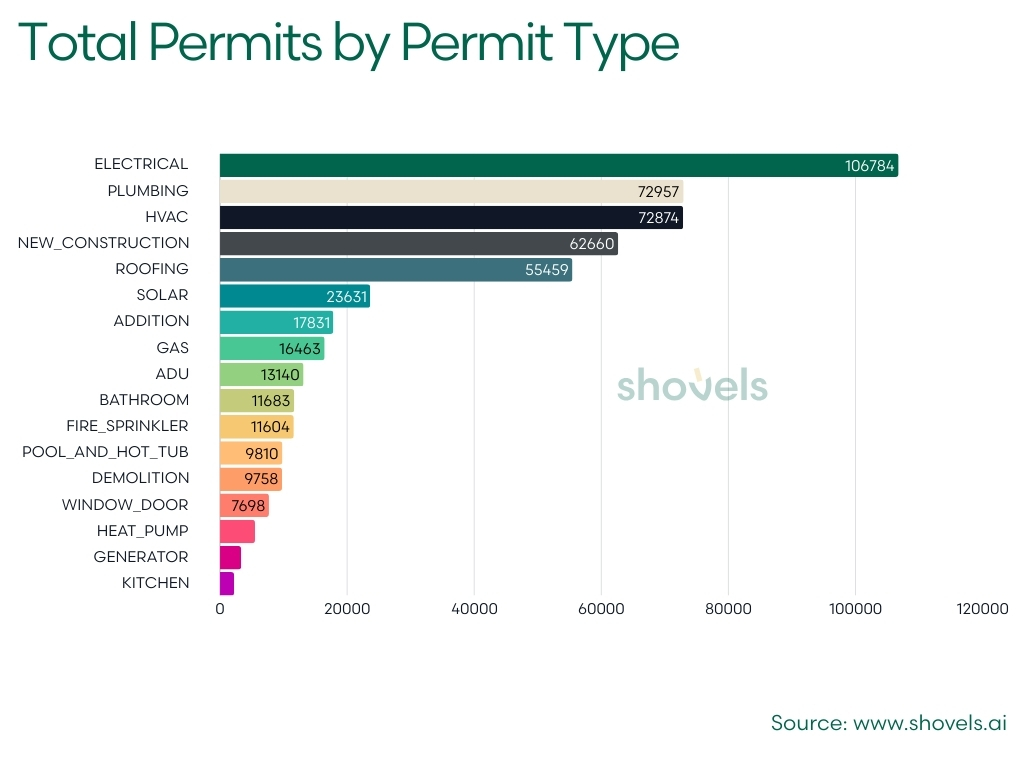Click the Total Permits by Permit Type title
1024x768 pixels.
coord(349,44)
